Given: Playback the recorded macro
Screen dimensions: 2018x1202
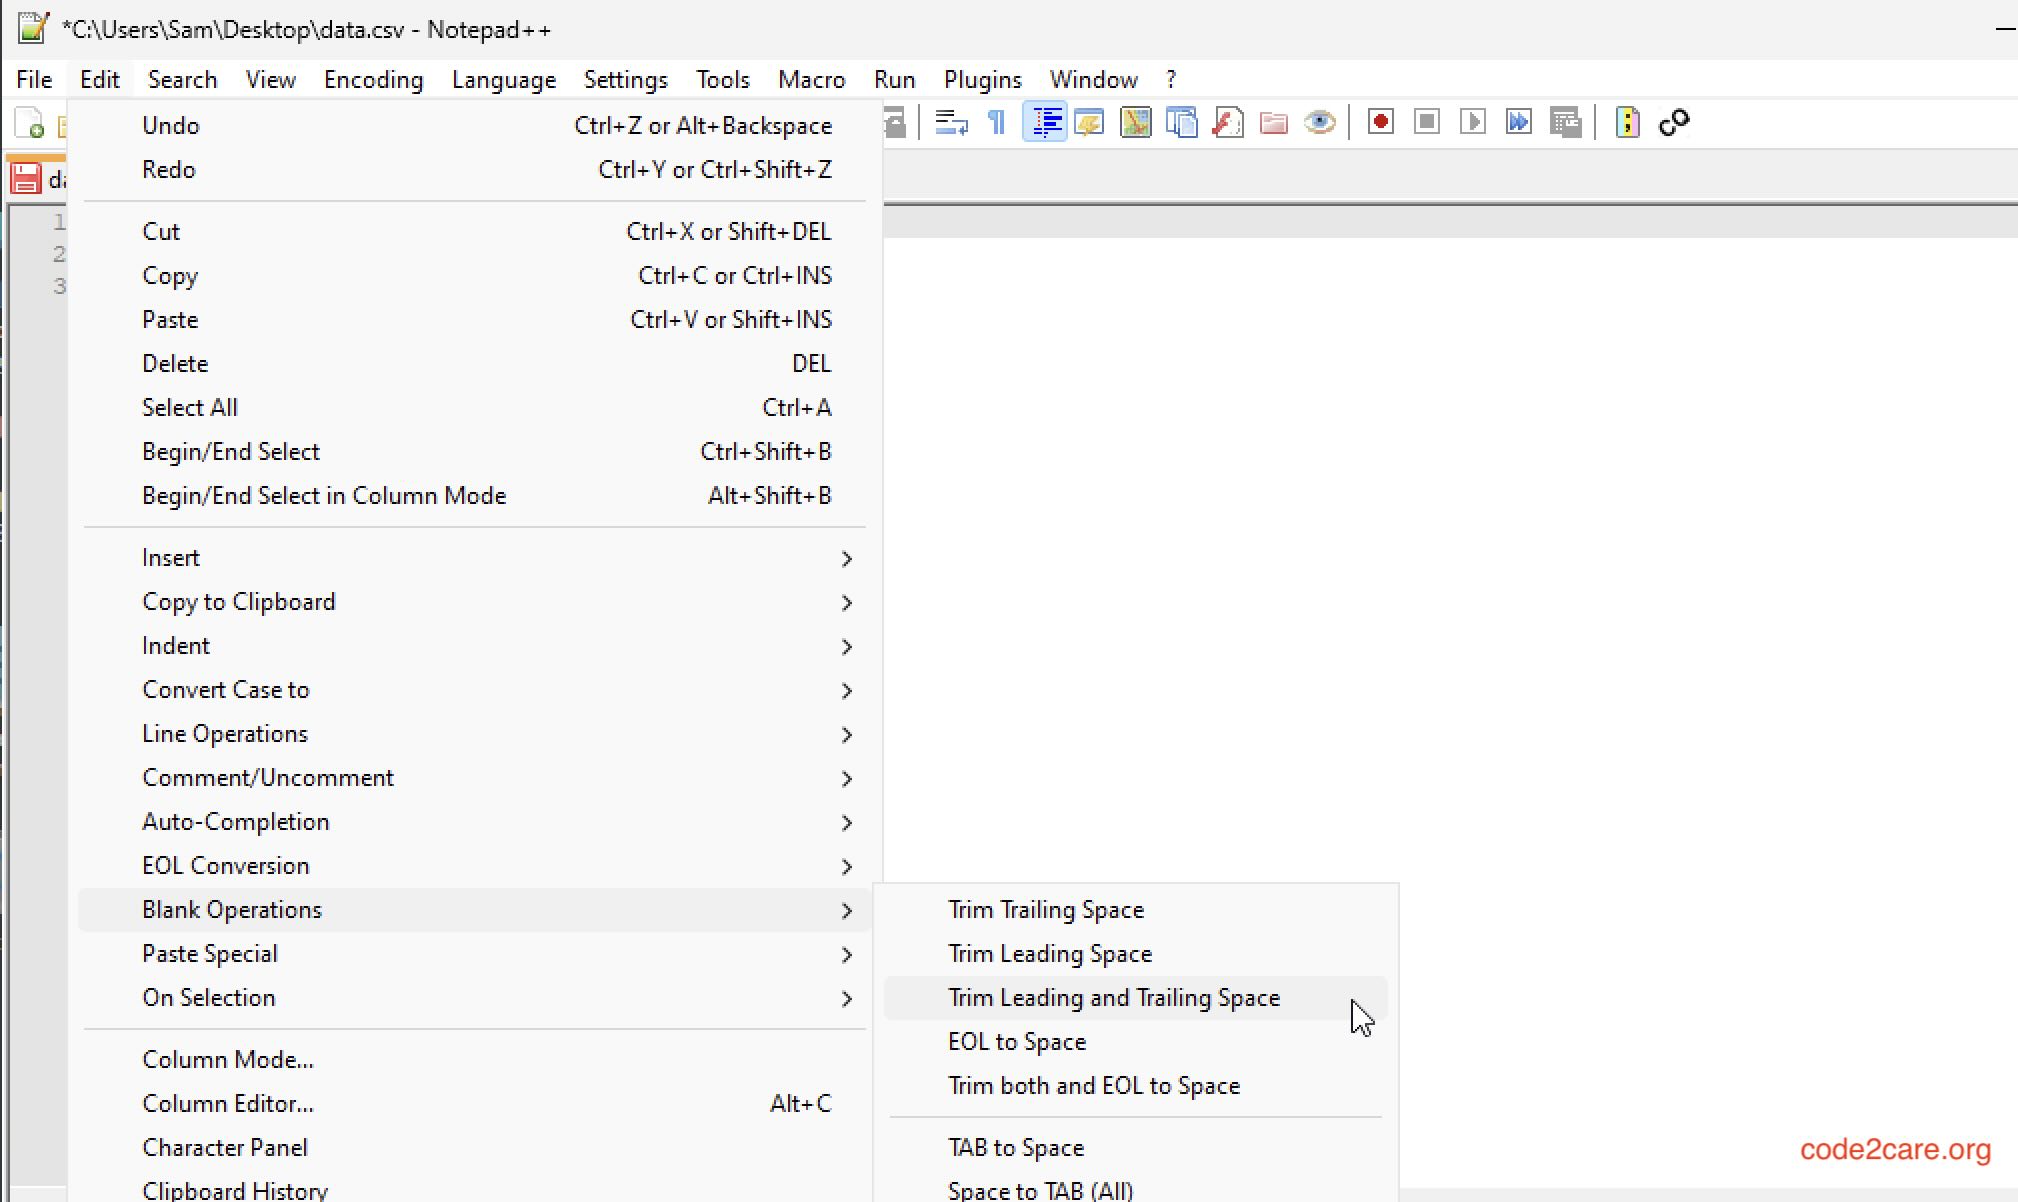Looking at the screenshot, I should (x=1473, y=121).
